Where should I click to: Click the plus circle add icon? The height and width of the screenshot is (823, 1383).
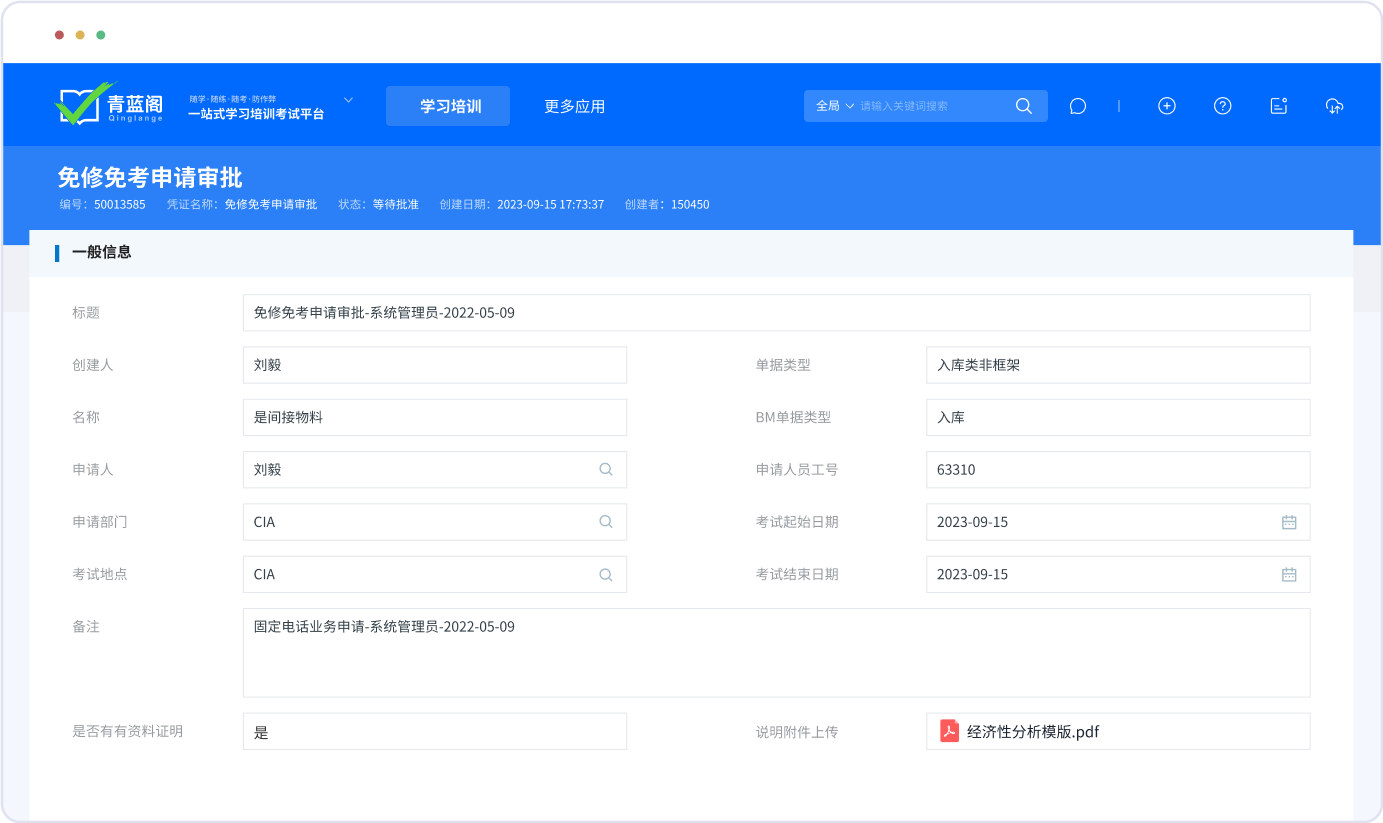(1166, 106)
